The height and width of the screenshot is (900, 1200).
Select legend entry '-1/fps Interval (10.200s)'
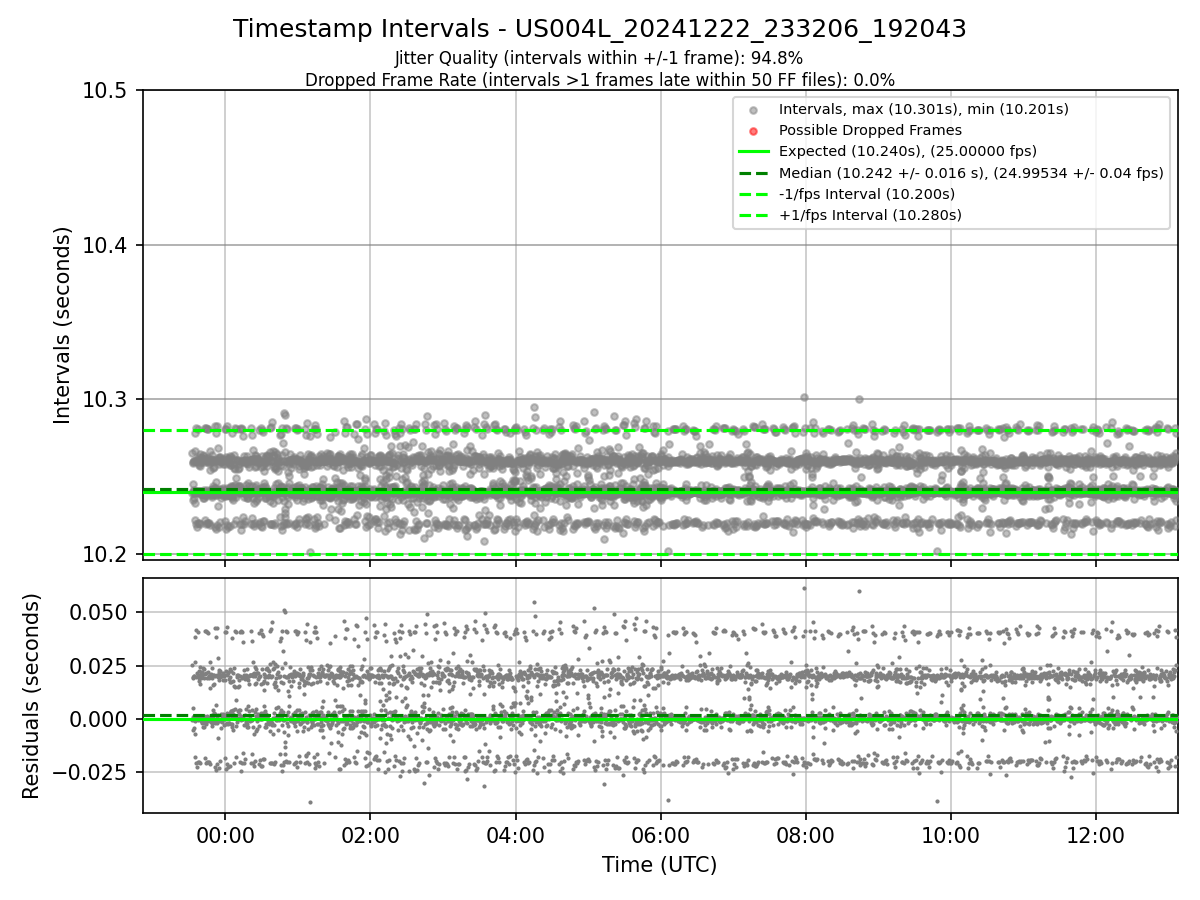point(867,194)
